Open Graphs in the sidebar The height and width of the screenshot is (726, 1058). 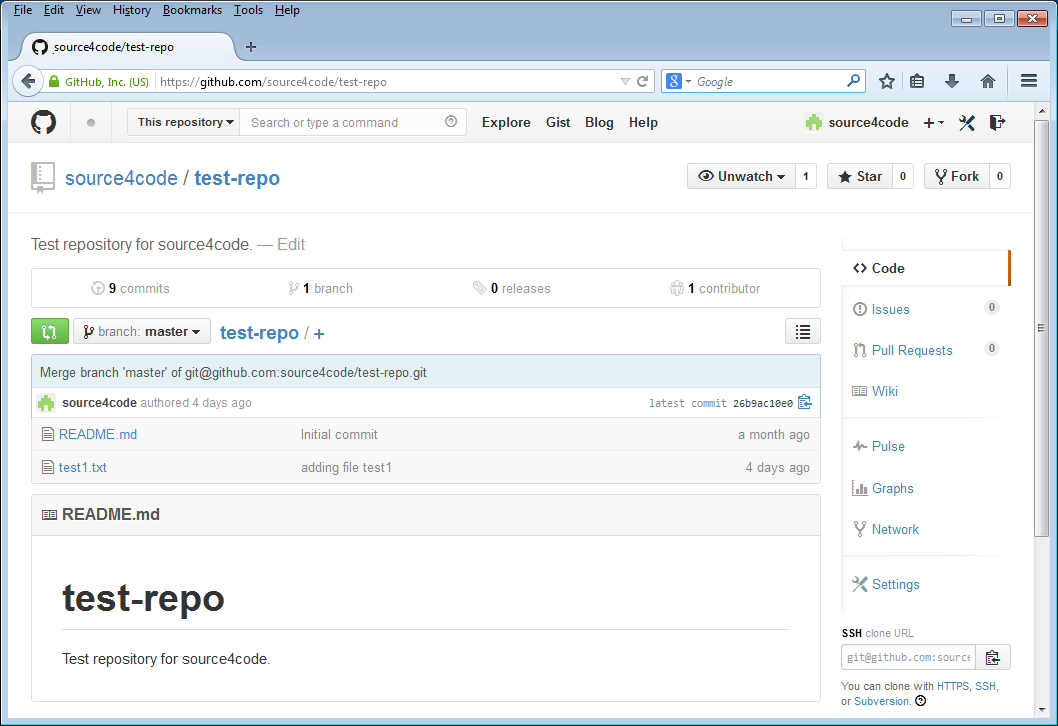tap(892, 488)
